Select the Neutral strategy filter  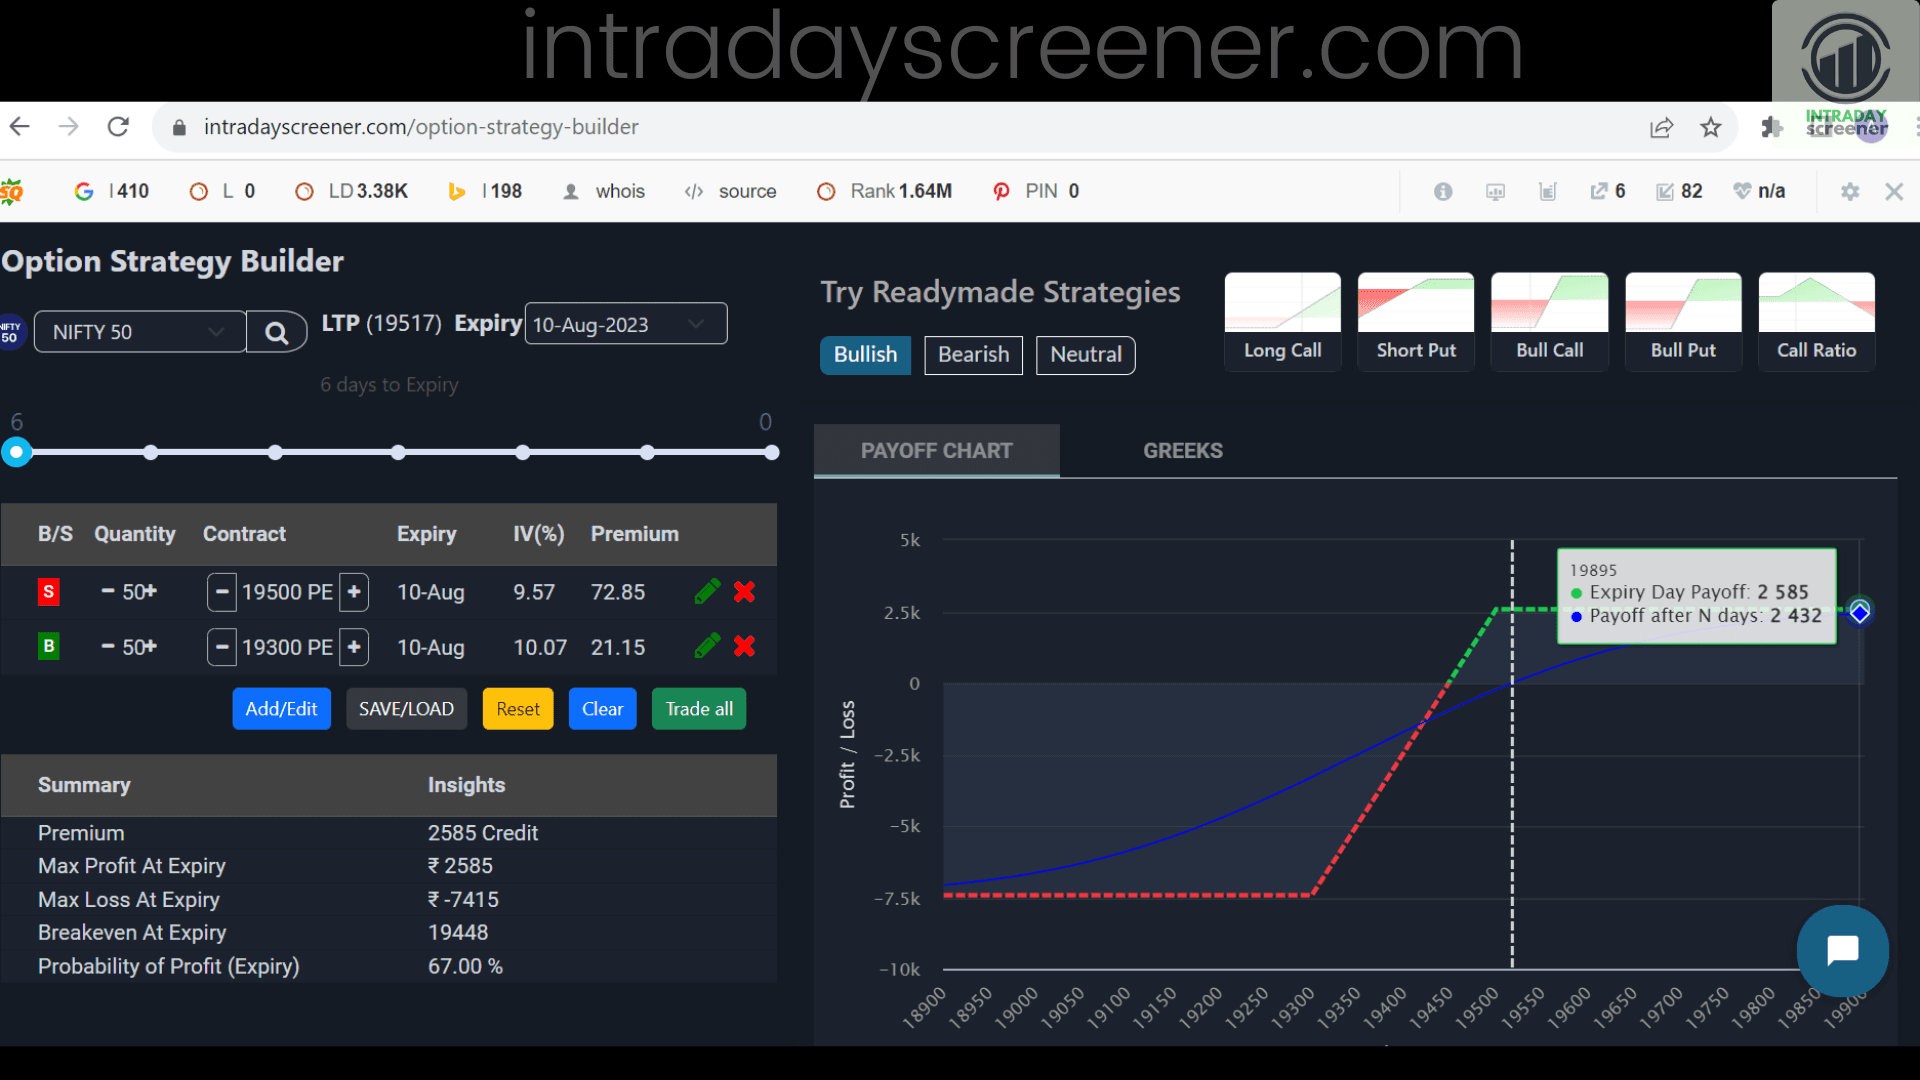[1086, 355]
